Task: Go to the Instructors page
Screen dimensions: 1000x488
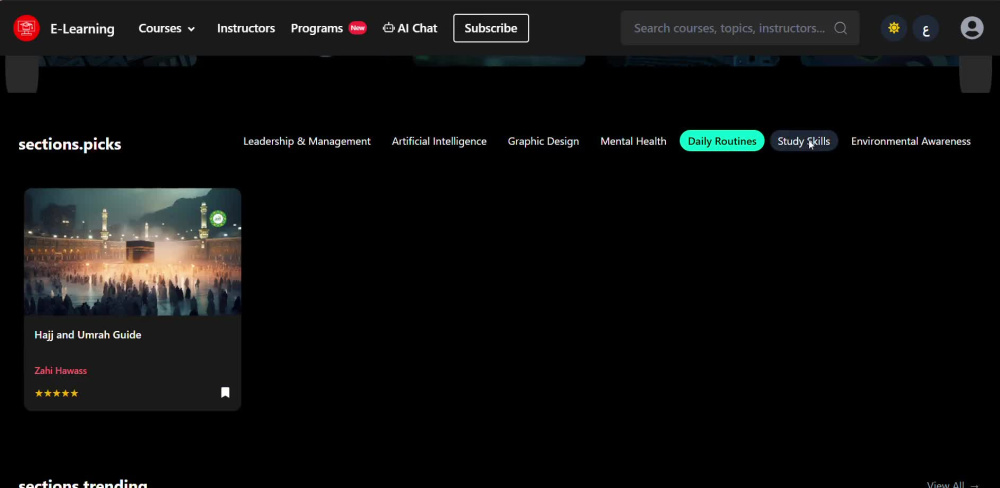Action: click(246, 28)
